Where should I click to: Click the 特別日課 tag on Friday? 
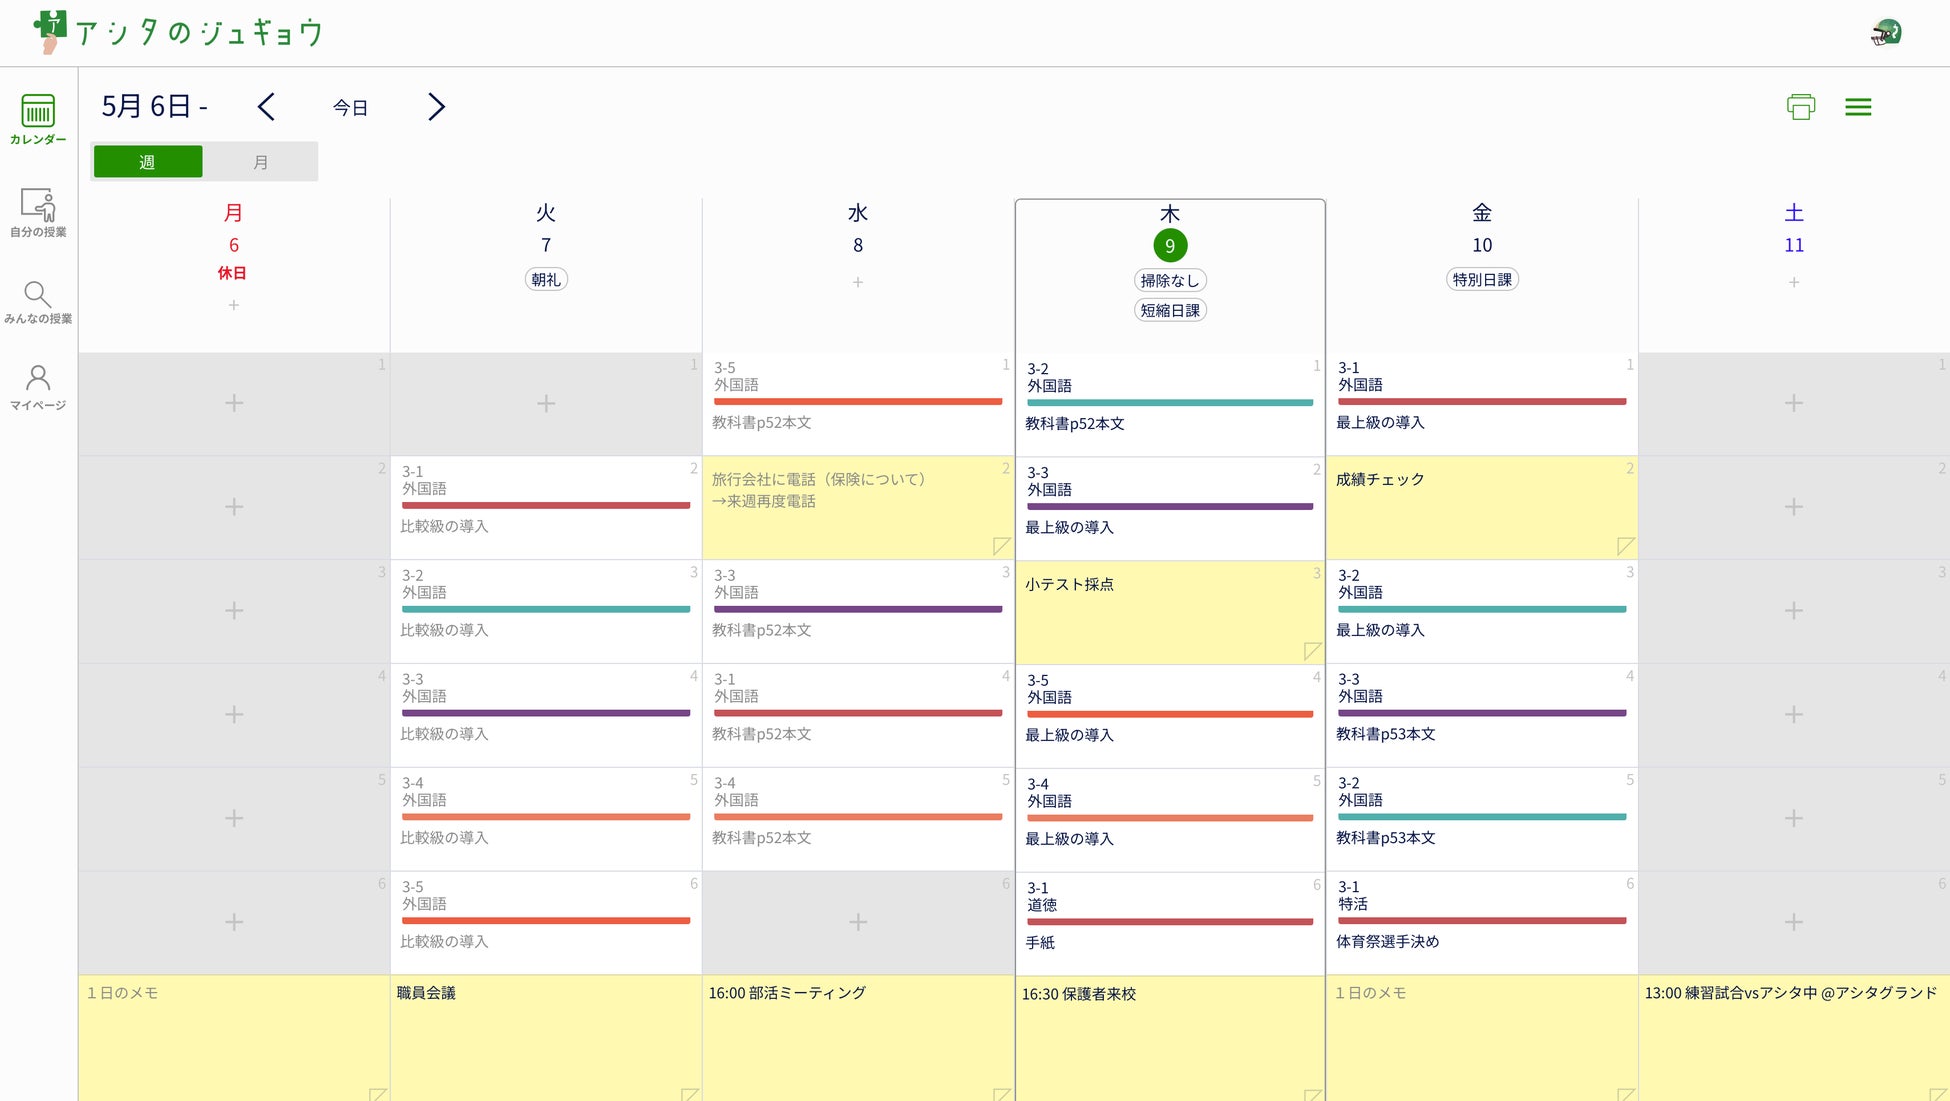(1481, 280)
